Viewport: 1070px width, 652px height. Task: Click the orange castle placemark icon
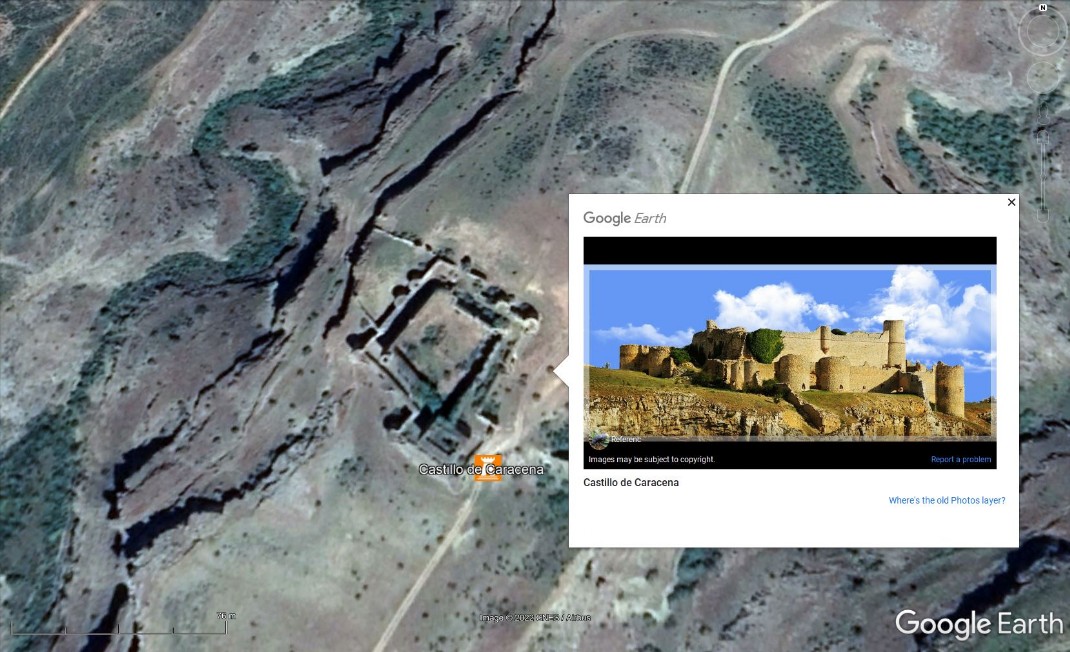coord(488,468)
